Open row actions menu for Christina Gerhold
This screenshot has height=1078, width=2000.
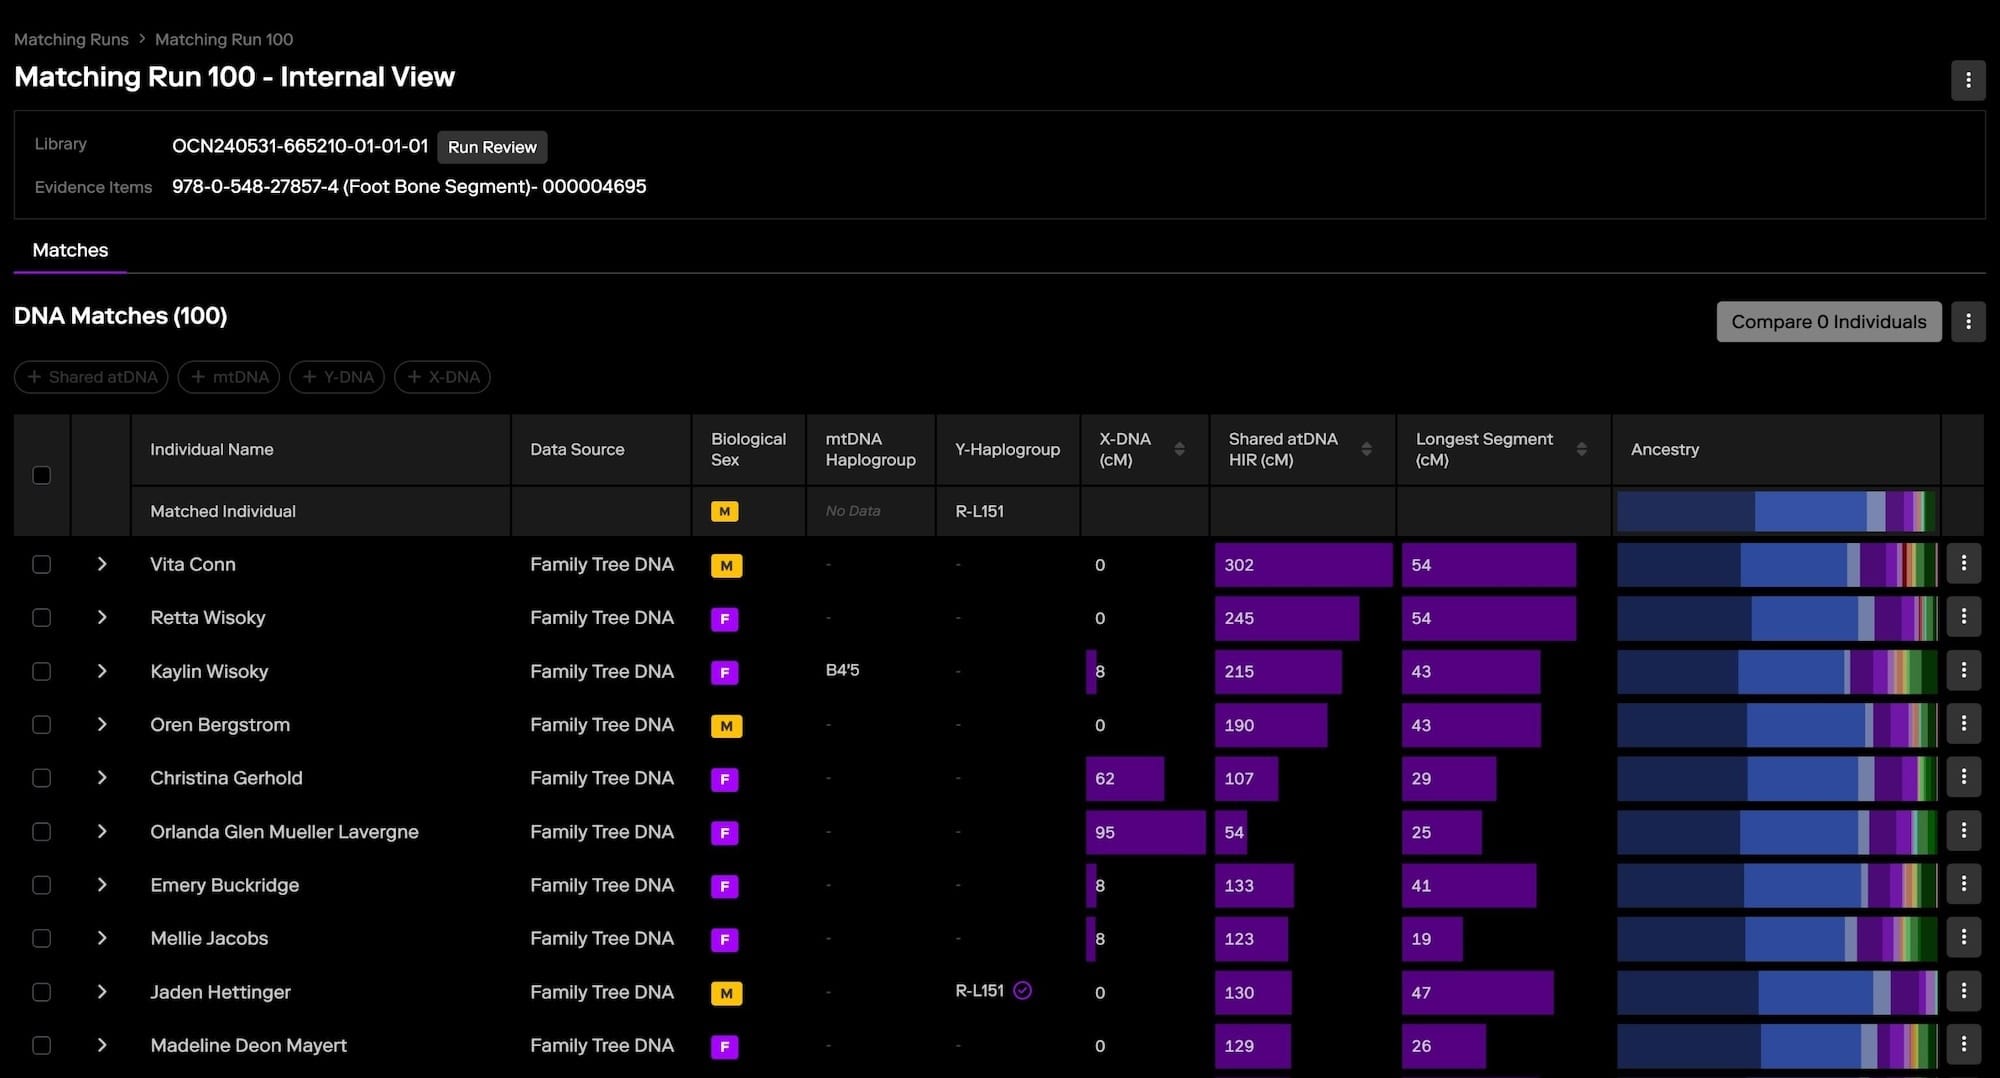pos(1963,777)
